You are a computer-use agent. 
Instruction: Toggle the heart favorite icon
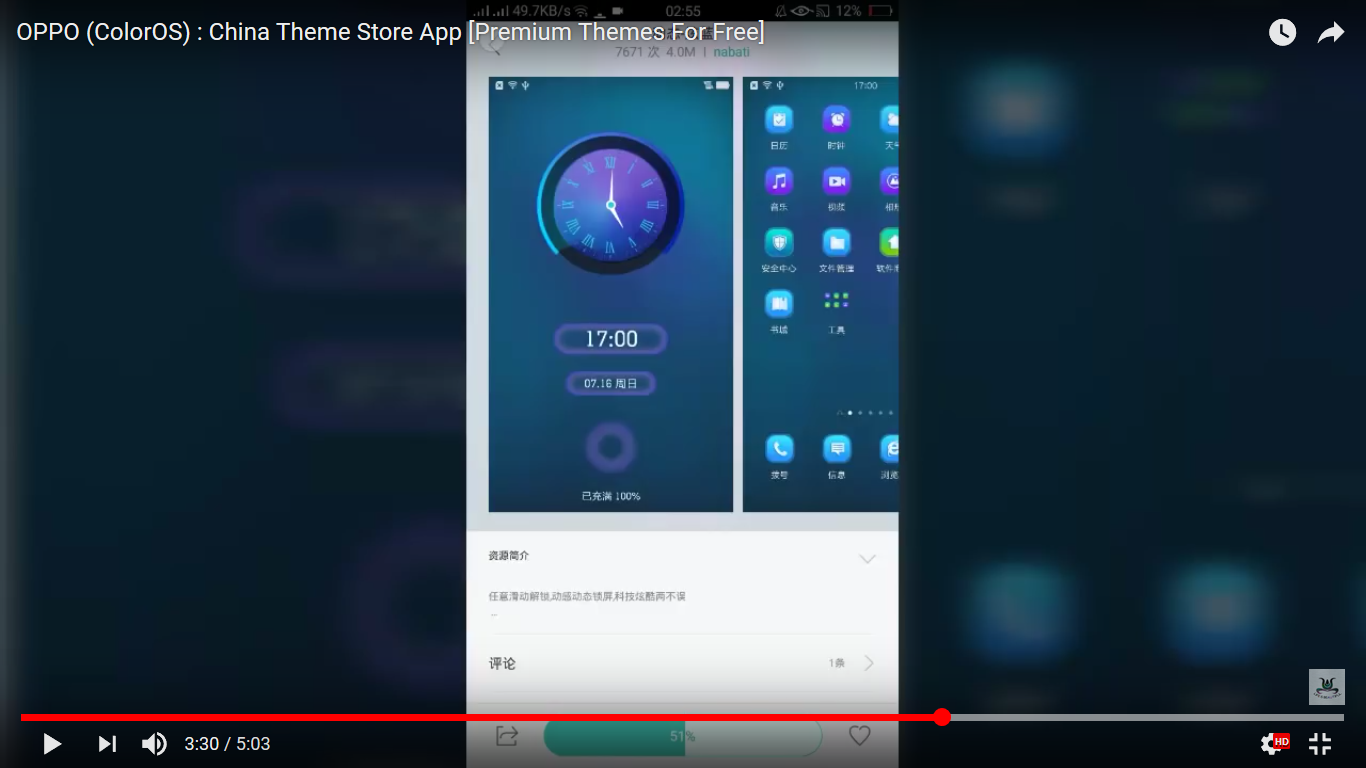point(859,735)
